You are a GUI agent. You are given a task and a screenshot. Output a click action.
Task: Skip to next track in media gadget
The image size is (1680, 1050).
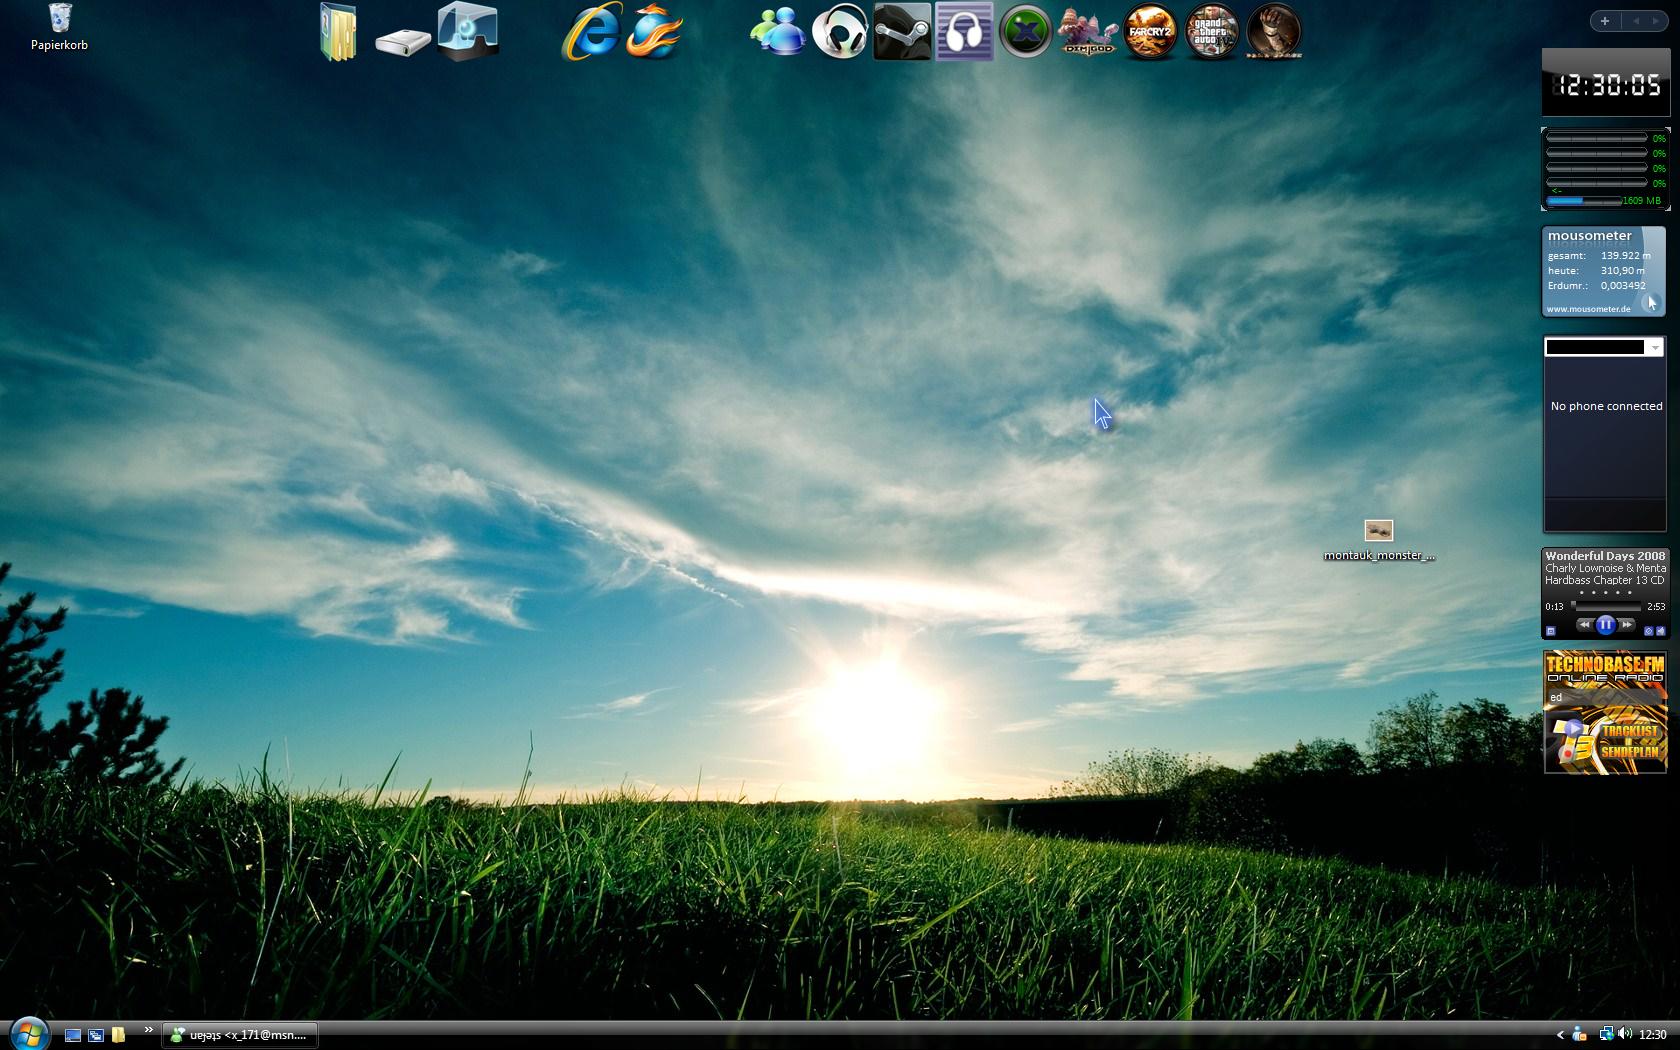coord(1627,625)
